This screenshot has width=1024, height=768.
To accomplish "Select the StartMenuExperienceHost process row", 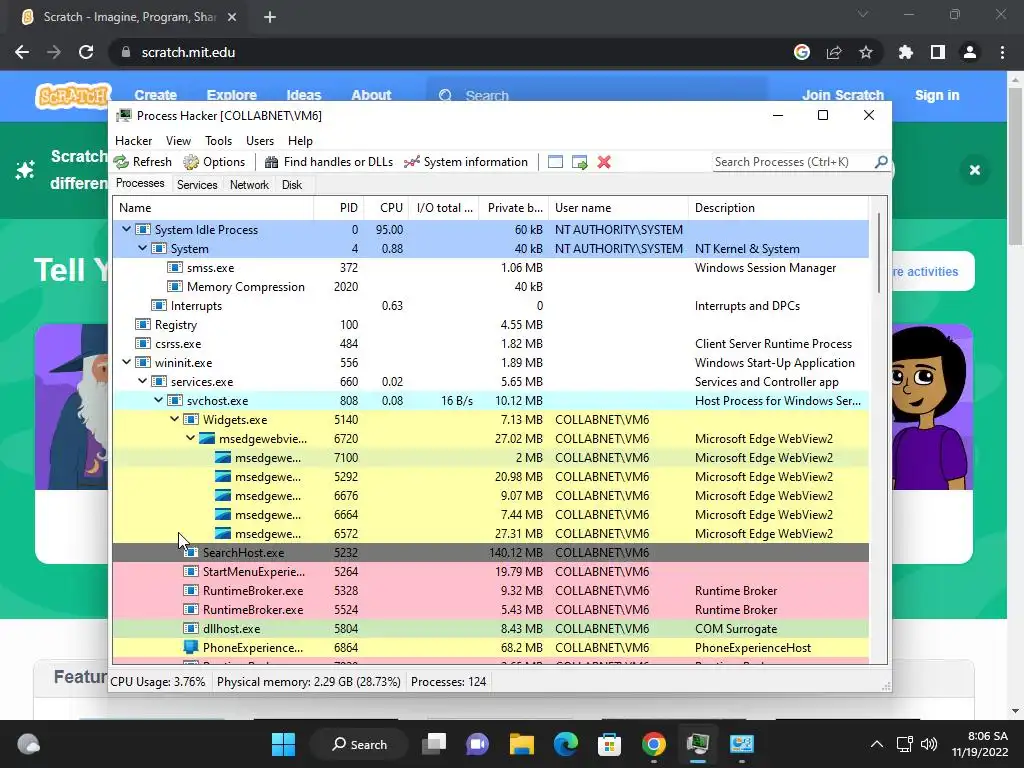I will [490, 571].
